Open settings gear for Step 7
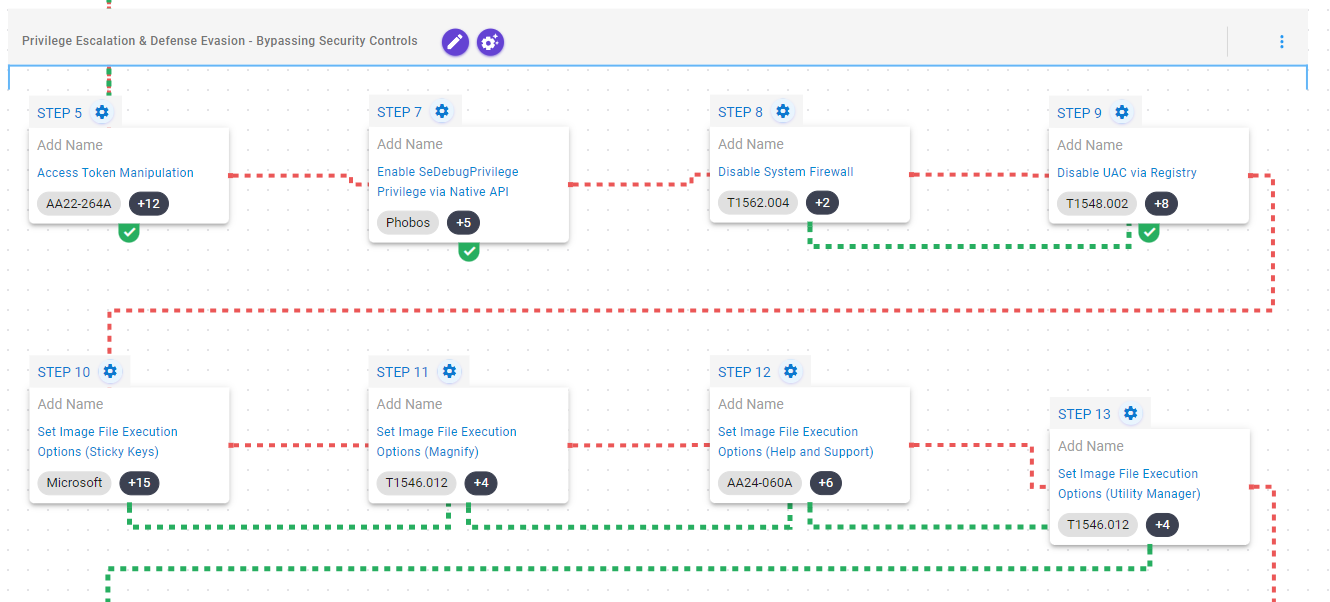Image resolution: width=1330 pixels, height=602 pixels. [442, 112]
